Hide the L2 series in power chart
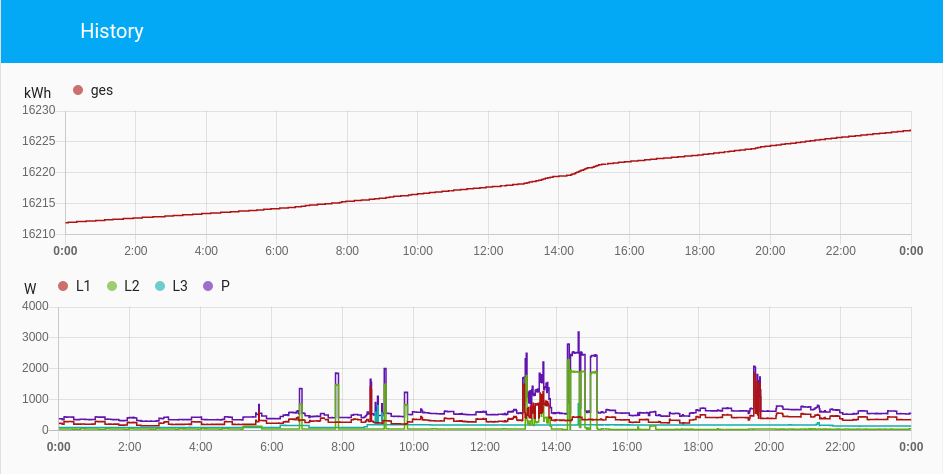Image resolution: width=943 pixels, height=474 pixels. (x=123, y=286)
